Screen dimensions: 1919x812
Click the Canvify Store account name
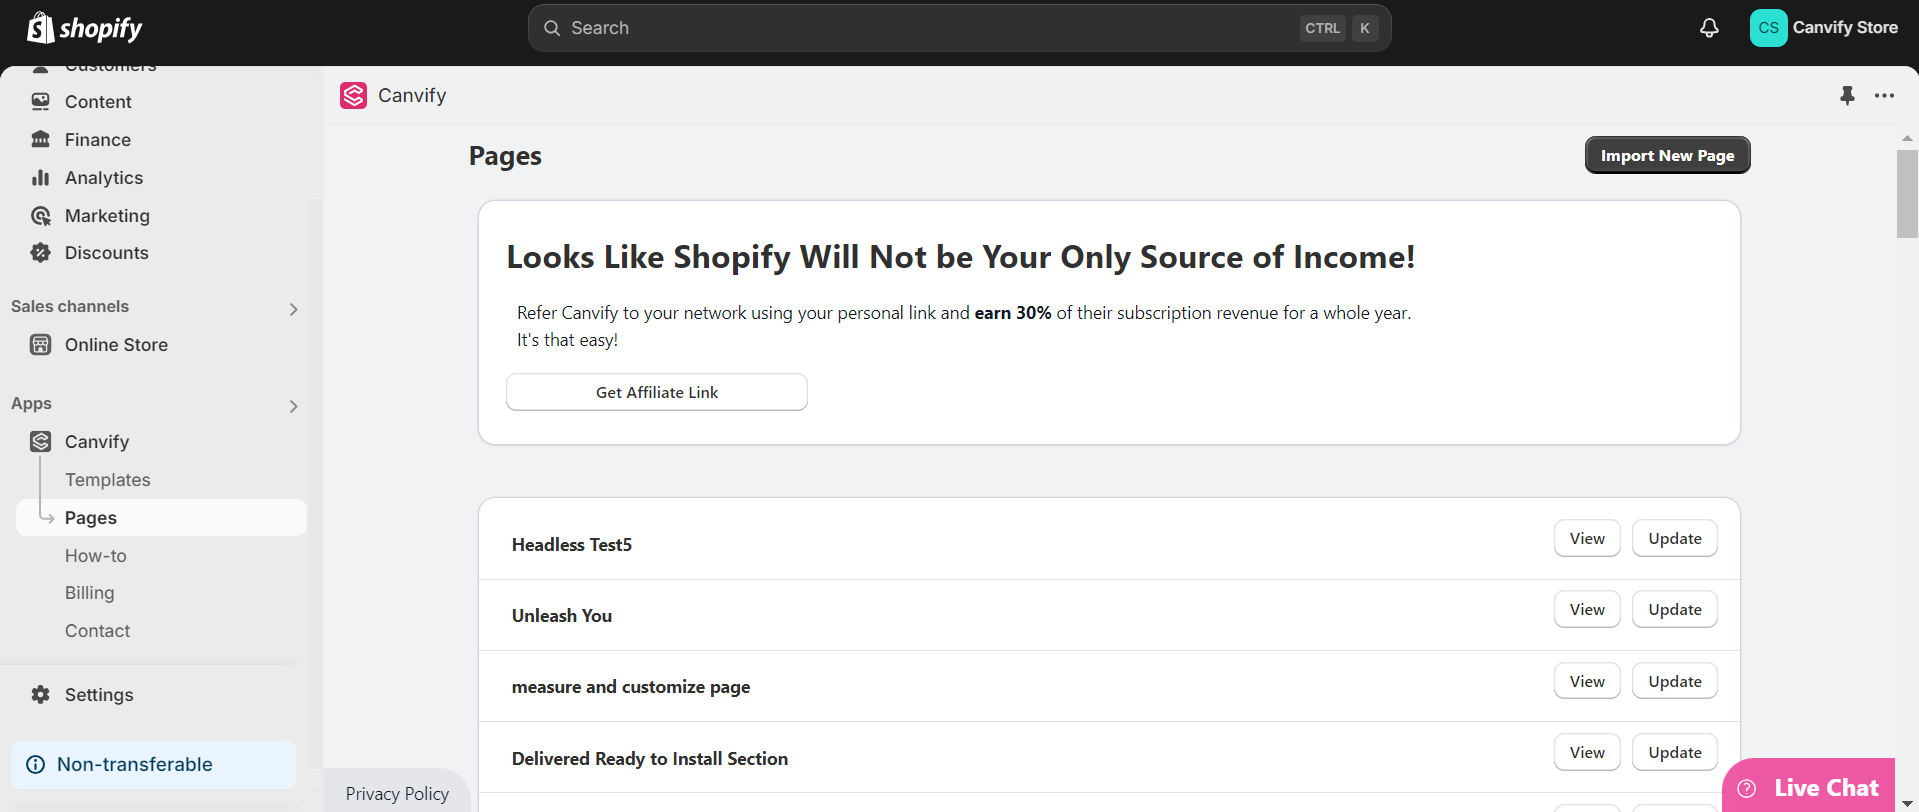[1845, 28]
